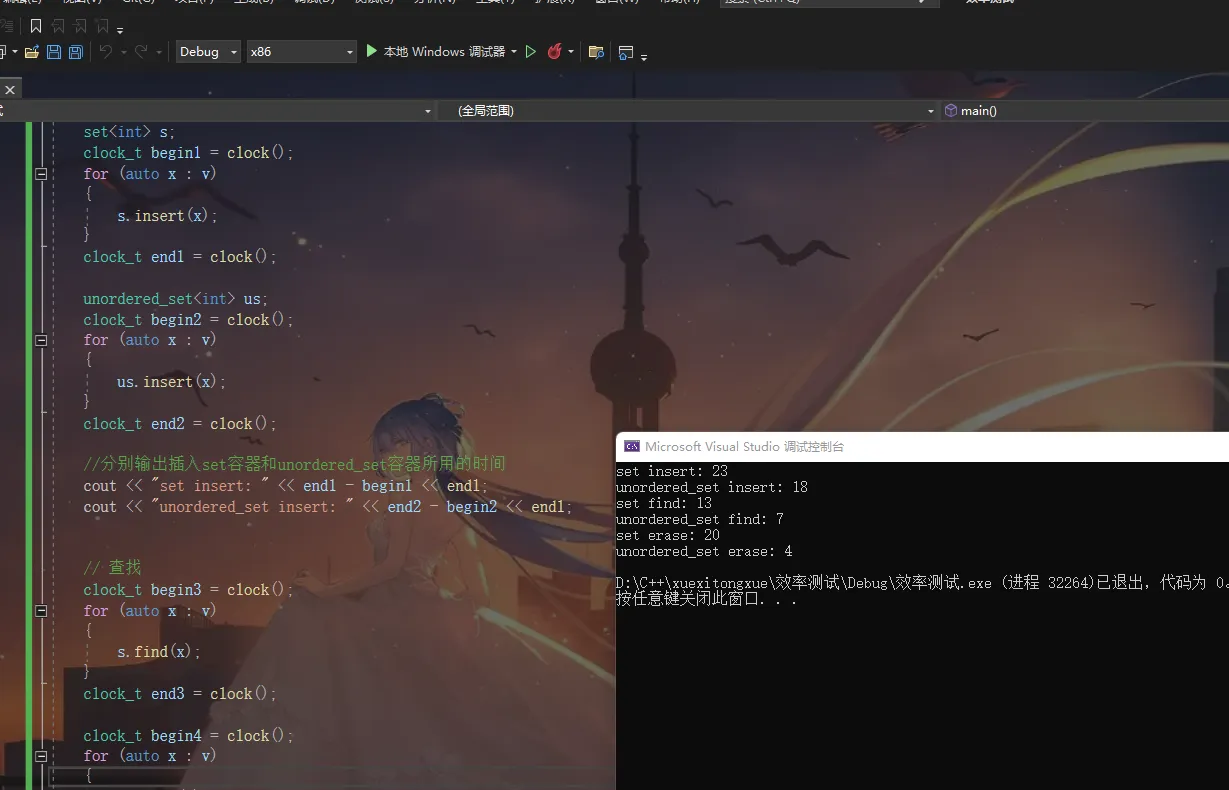Click the 's.find(x);' statement
Screen dimensions: 1229x790
click(160, 652)
